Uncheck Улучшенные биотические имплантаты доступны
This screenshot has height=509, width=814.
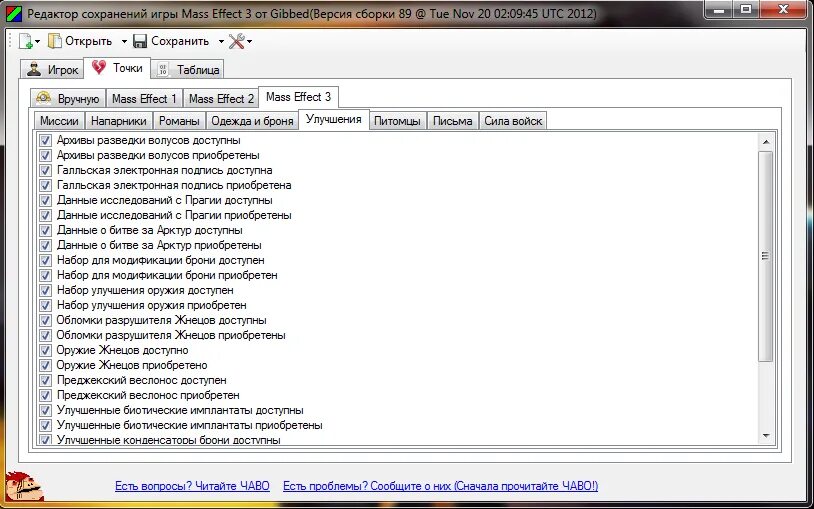click(x=46, y=410)
